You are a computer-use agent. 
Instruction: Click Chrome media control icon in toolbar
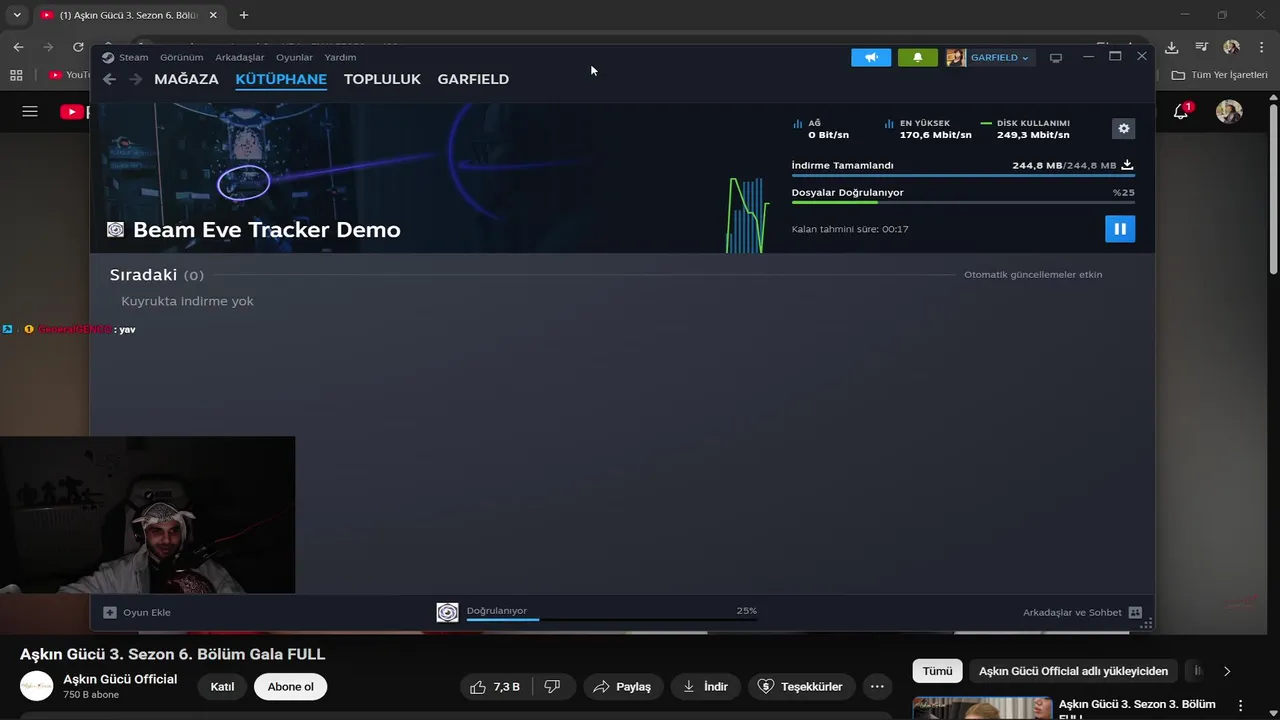coord(1201,47)
